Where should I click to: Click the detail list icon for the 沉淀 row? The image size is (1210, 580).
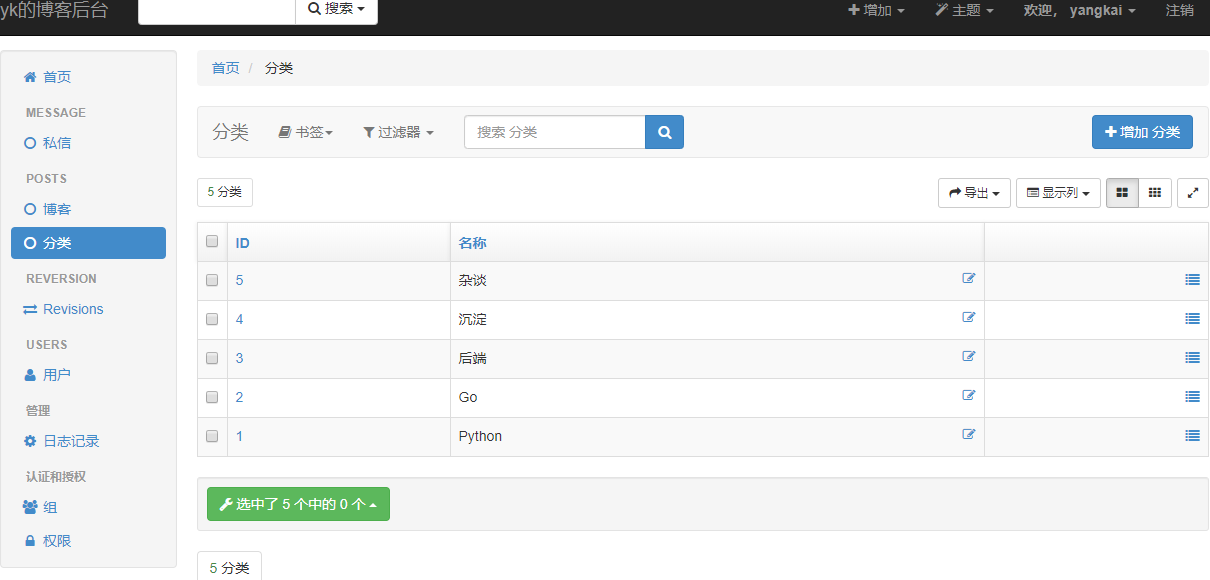[1192, 319]
